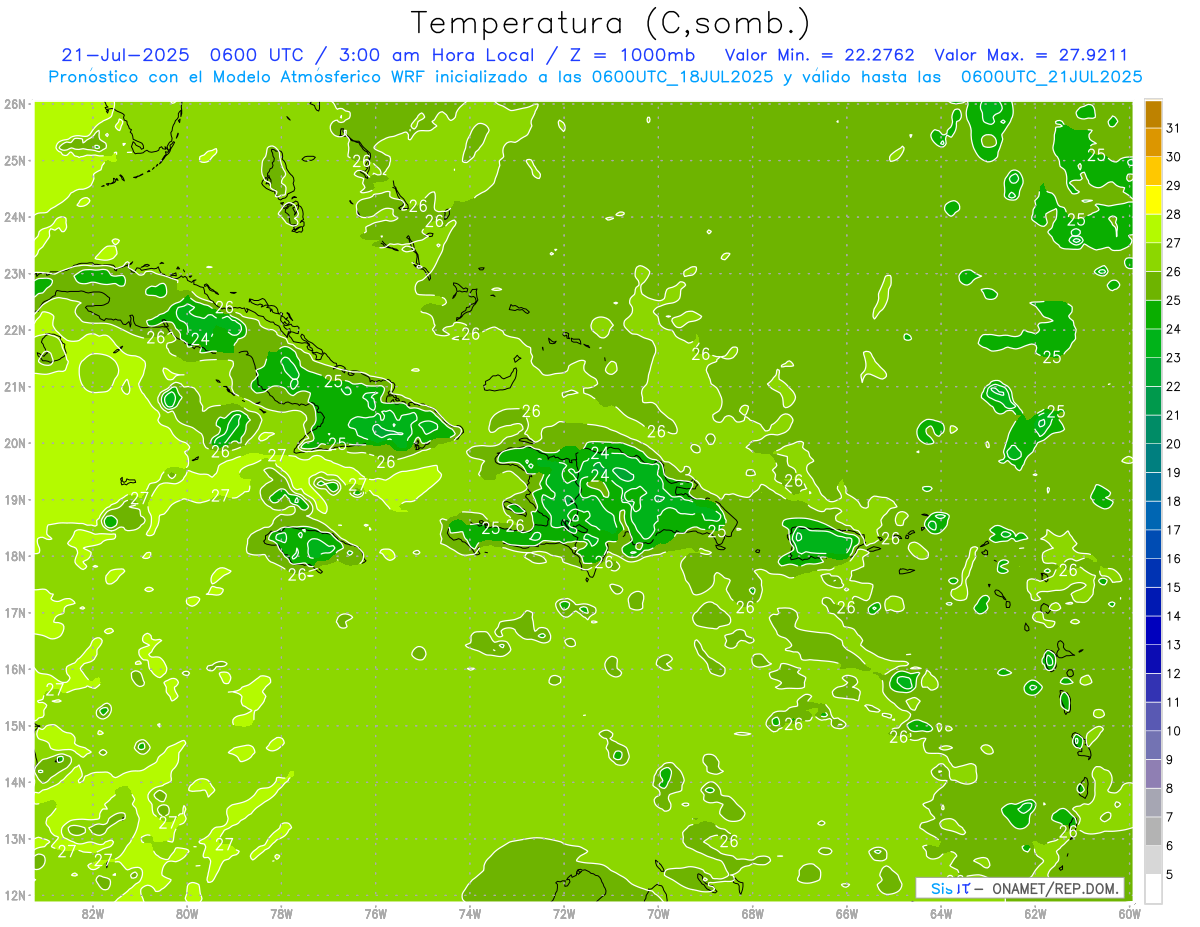This screenshot has height=927, width=1200.
Task: Click the "0600UTC_18JUL2025" initialization time text
Action: click(x=682, y=77)
